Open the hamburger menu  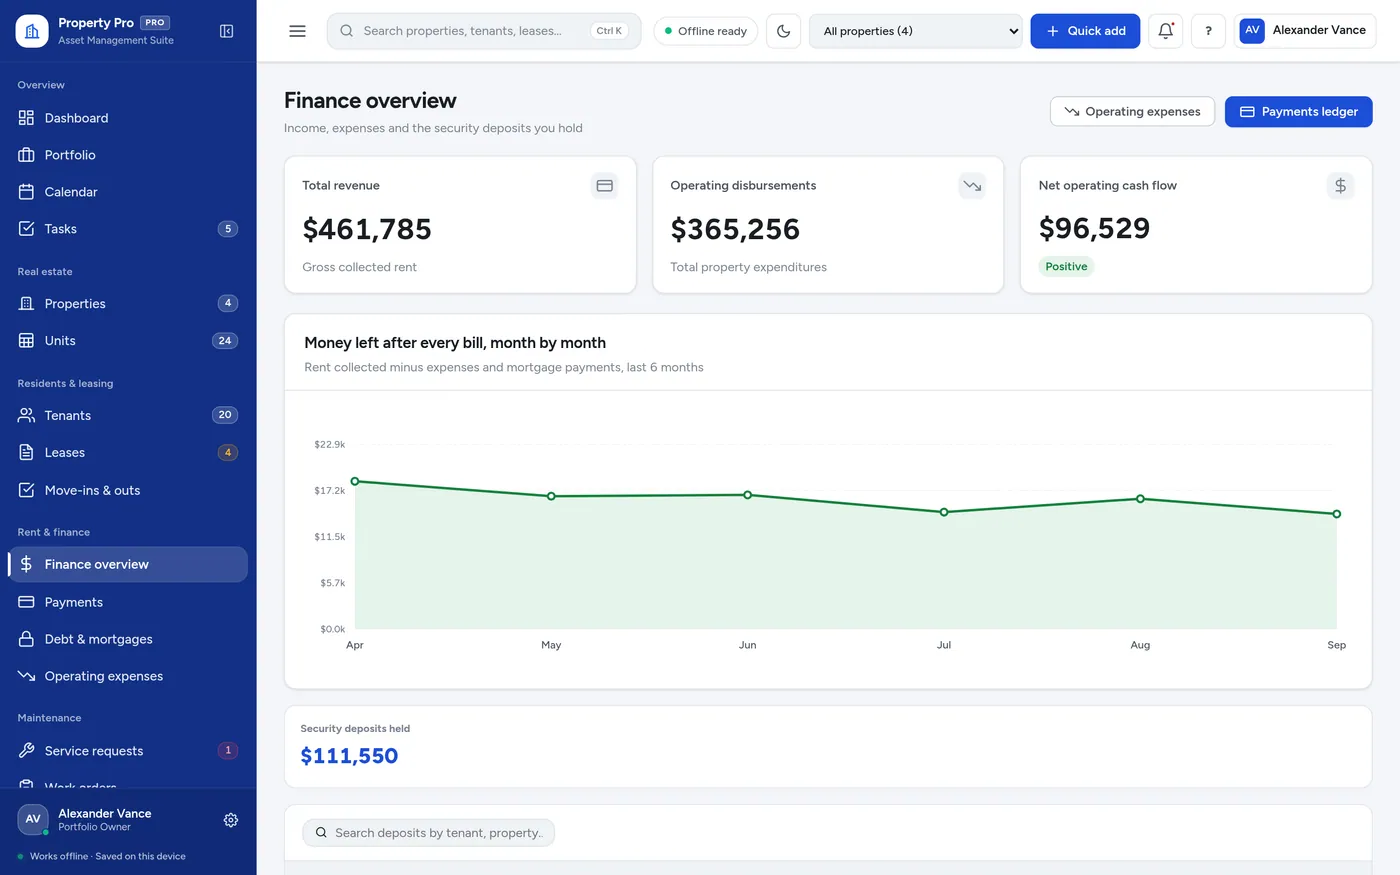(x=297, y=31)
